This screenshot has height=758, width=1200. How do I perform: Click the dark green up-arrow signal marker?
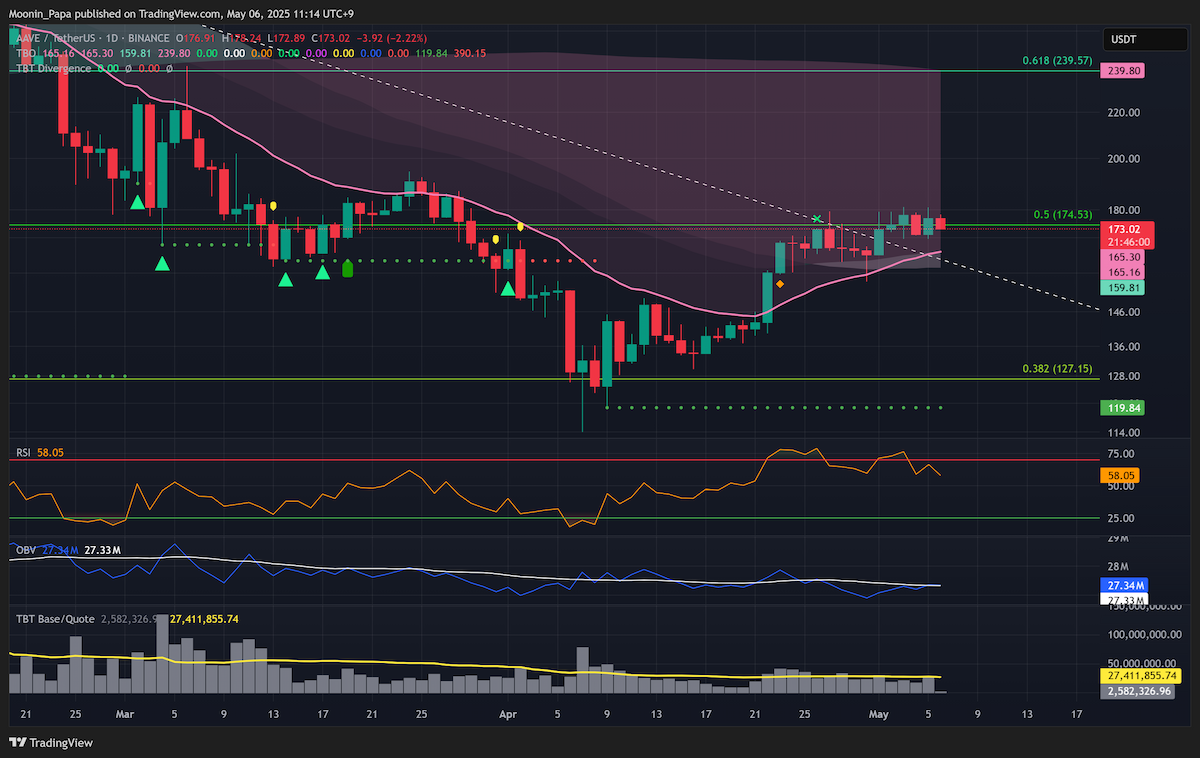pos(348,268)
